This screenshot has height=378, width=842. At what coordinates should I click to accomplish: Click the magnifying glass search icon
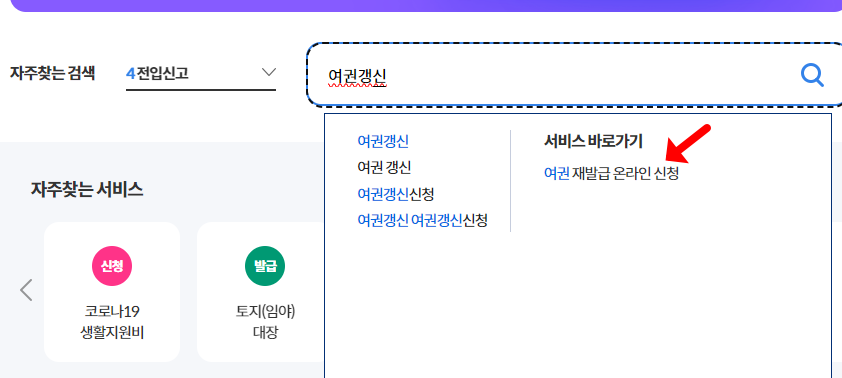812,75
